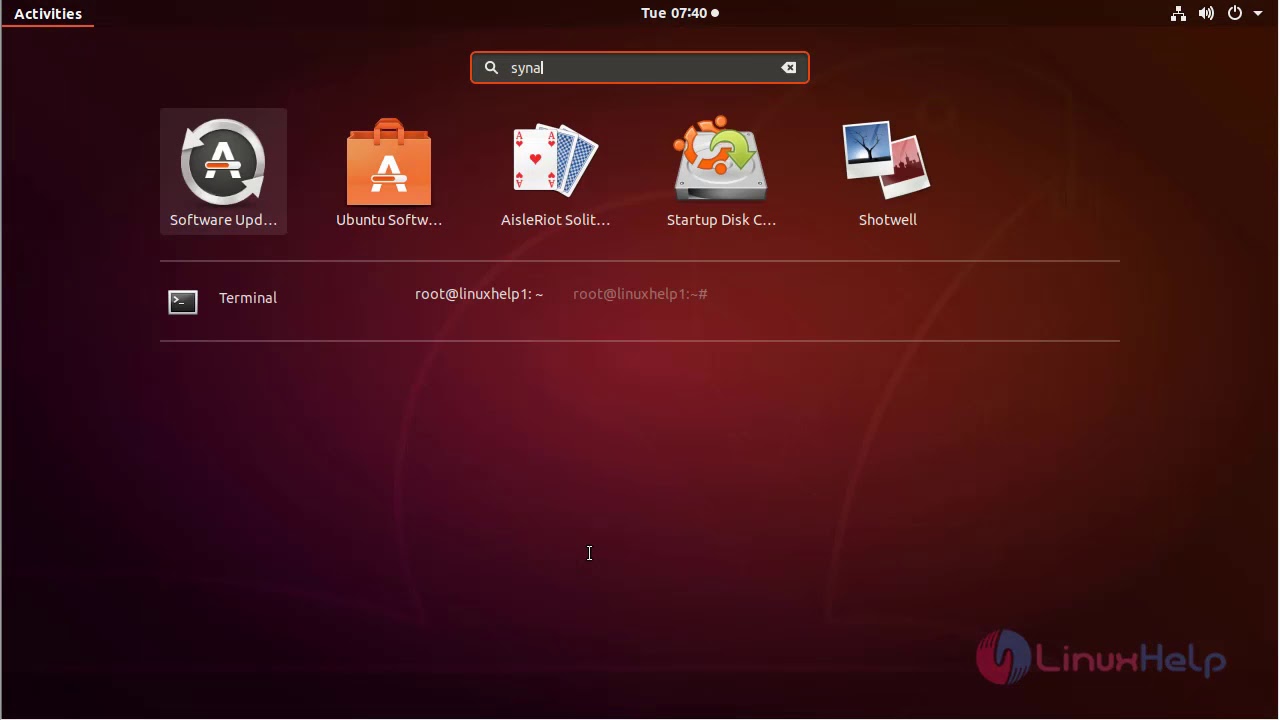Open the network status icon
This screenshot has height=720, width=1280.
pos(1178,14)
